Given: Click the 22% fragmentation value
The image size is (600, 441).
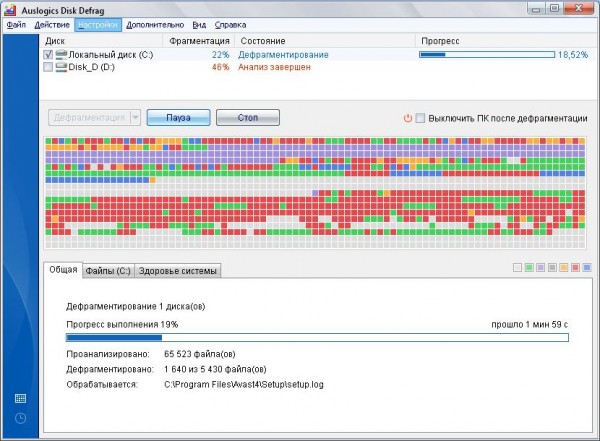Looking at the screenshot, I should (x=220, y=55).
